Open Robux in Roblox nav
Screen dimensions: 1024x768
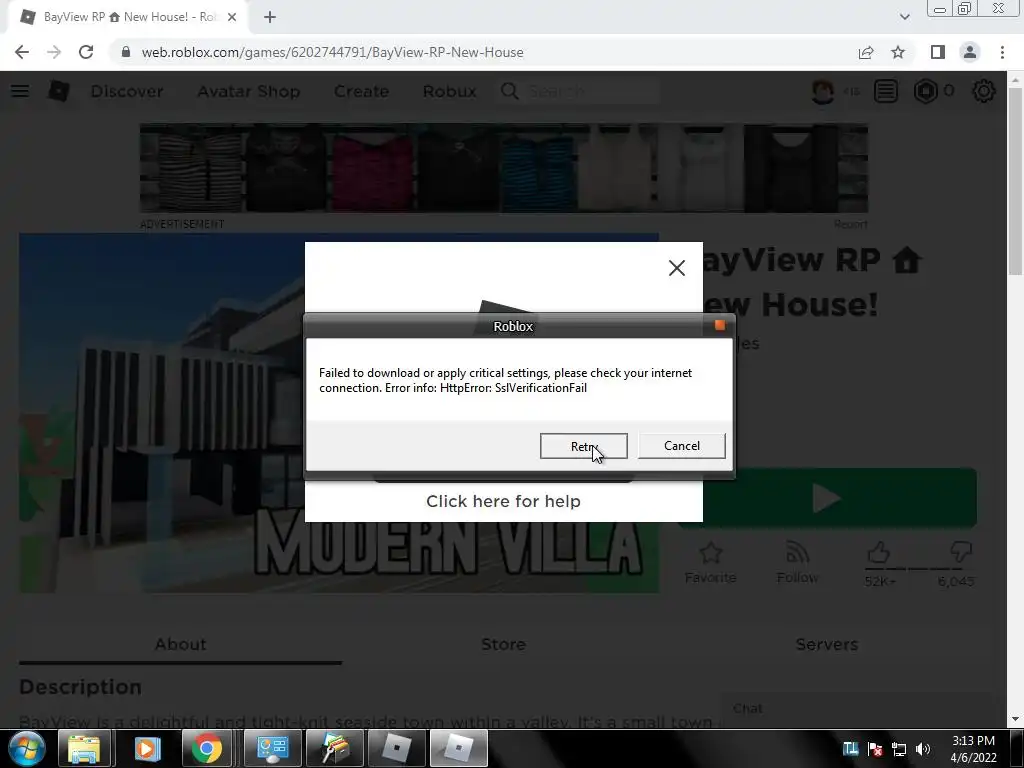[449, 91]
